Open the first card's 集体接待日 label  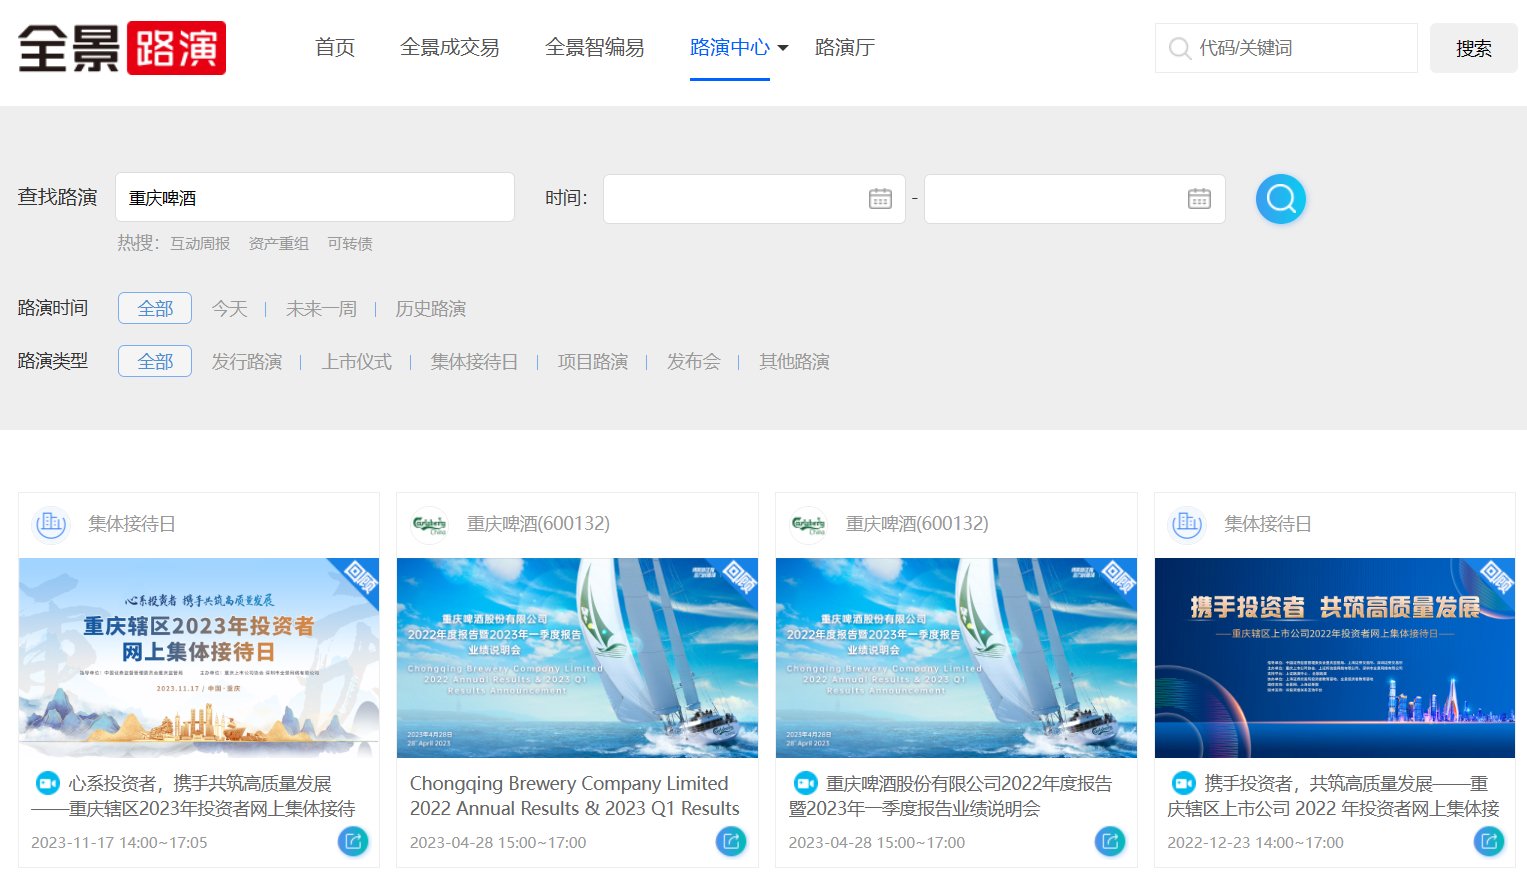pos(132,523)
